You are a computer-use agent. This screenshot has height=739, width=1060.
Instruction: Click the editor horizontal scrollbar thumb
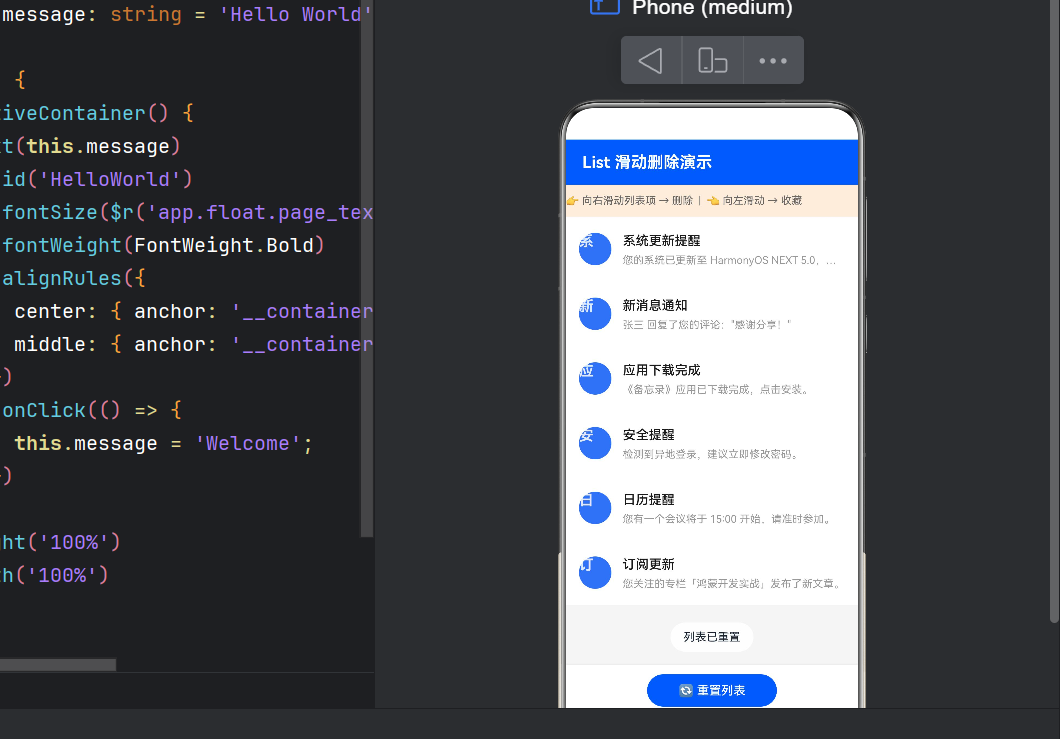pos(58,665)
